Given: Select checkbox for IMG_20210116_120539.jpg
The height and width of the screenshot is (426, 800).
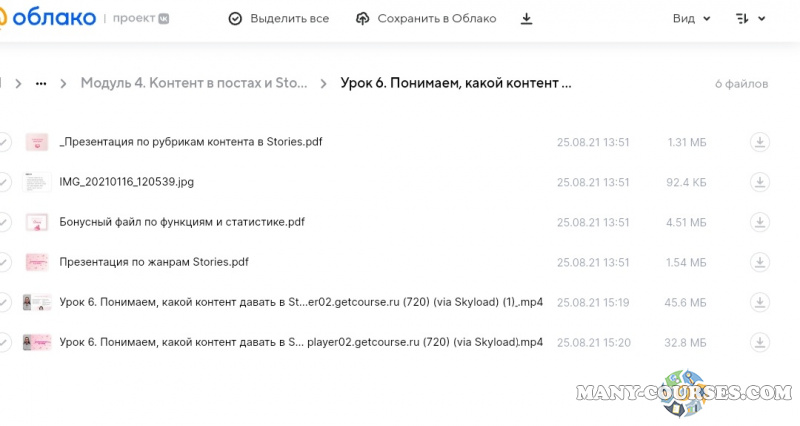Looking at the screenshot, I should pos(4,182).
